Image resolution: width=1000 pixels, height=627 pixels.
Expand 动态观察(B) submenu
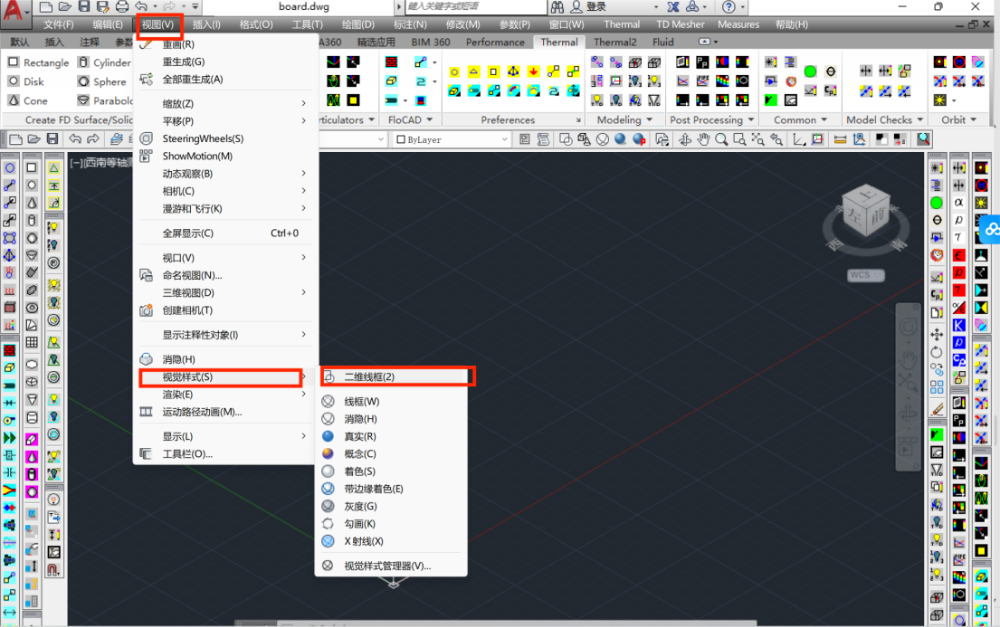(x=225, y=173)
